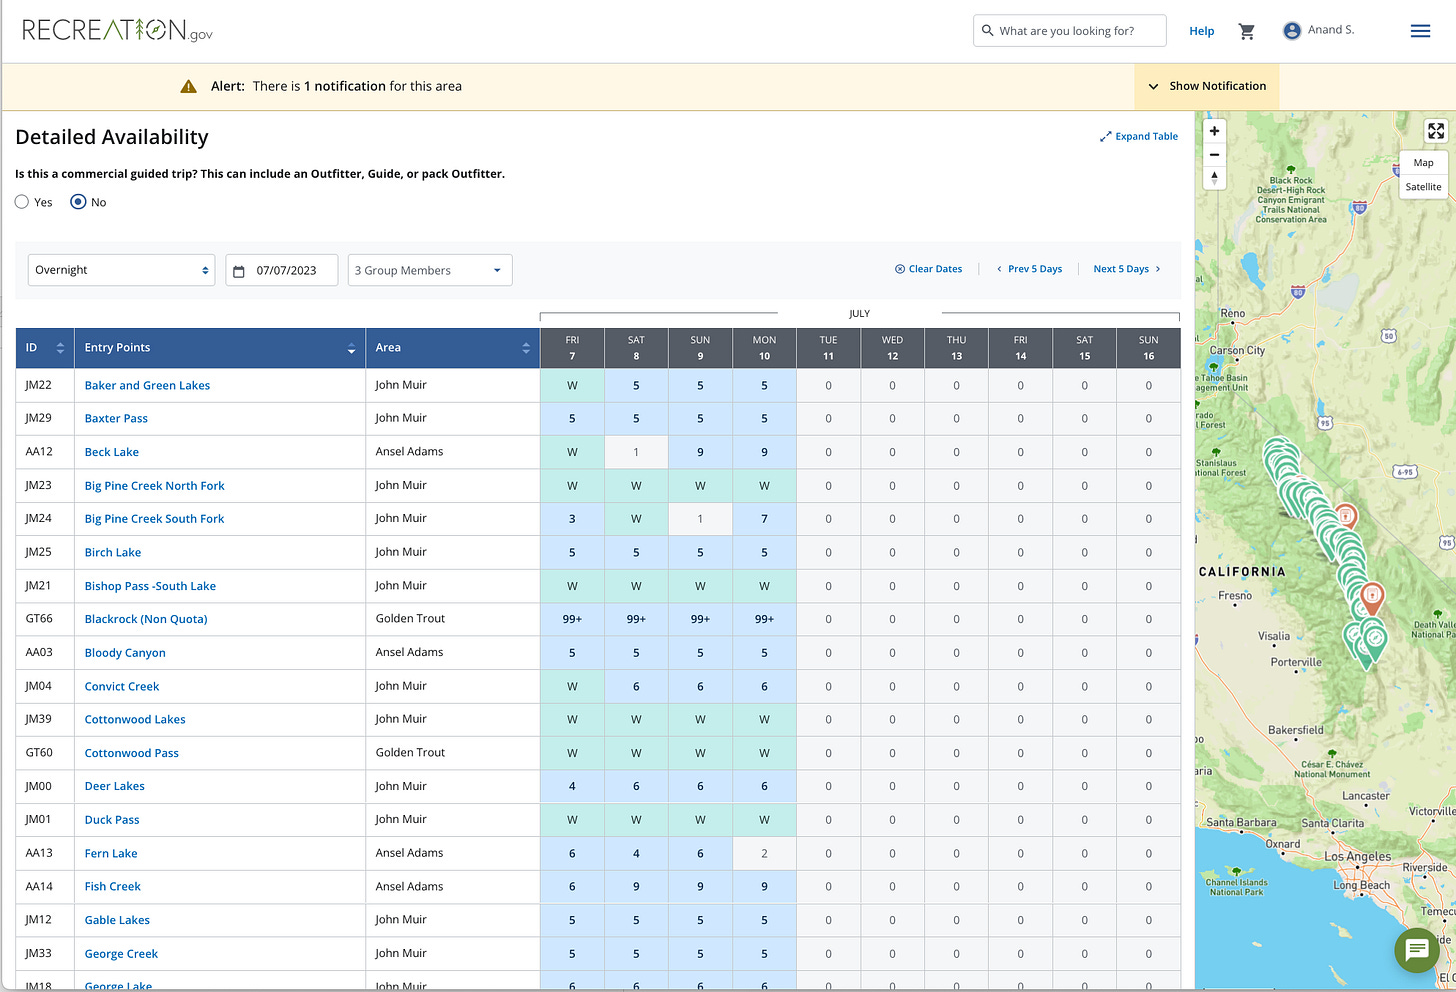Select Big Pine Creek South Fork Monday cell 7

tap(764, 519)
